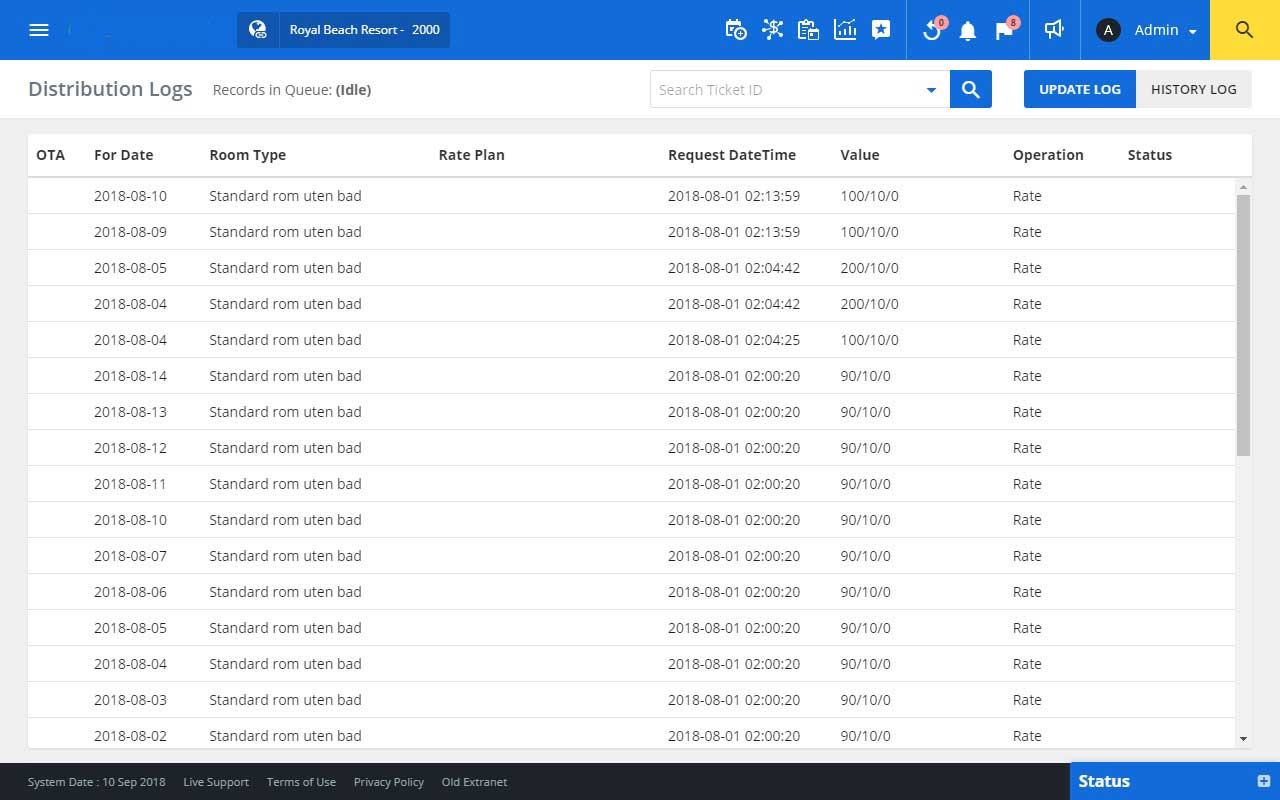Open the flag alerts with badge 8
Image resolution: width=1280 pixels, height=800 pixels.
click(x=1005, y=29)
